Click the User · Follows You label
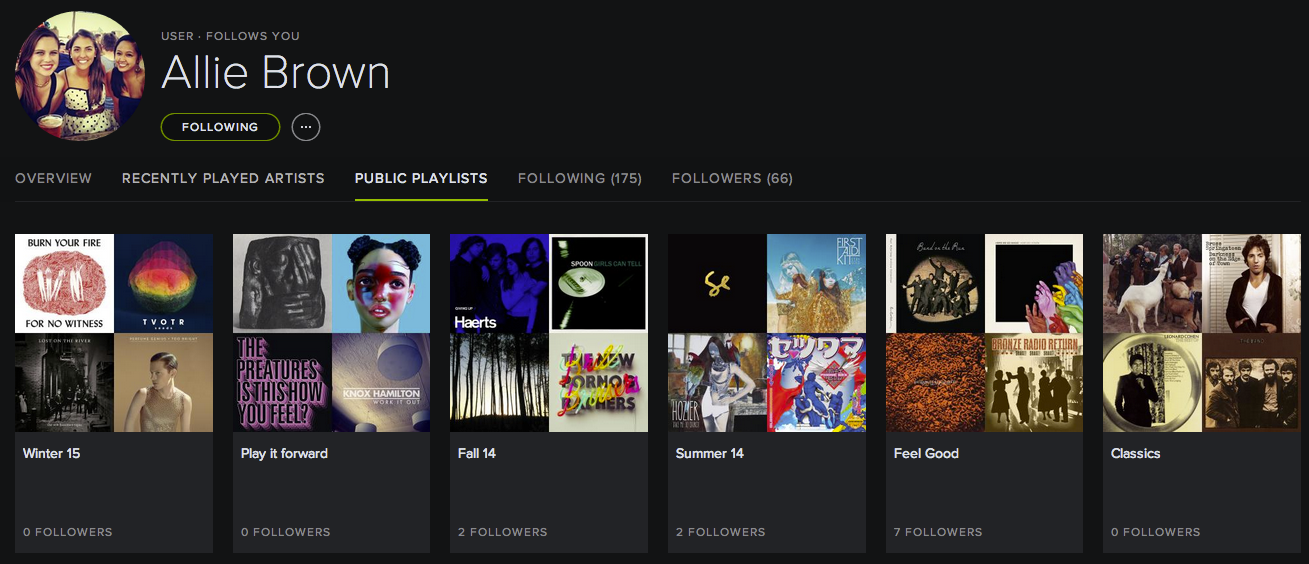 click(230, 36)
